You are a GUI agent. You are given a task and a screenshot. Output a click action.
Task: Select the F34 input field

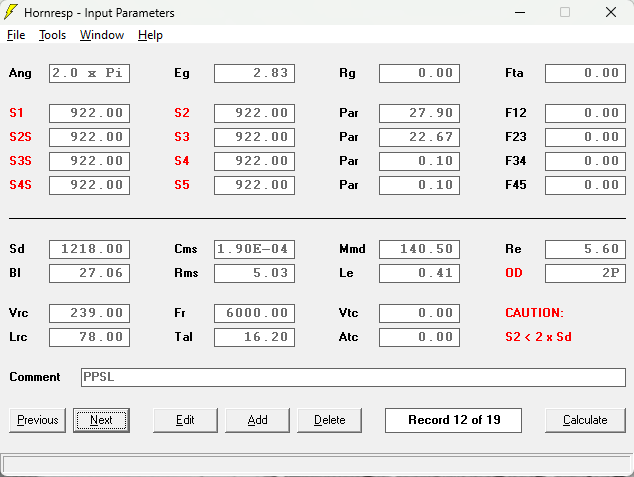tap(585, 161)
